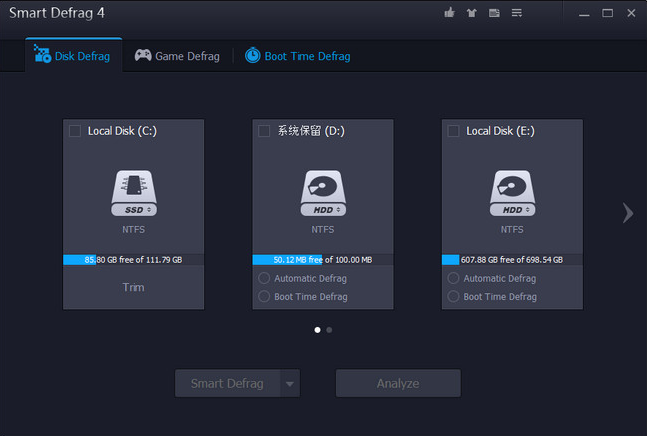Click the Disk Defrag tab icon
647x436 pixels.
[43, 54]
